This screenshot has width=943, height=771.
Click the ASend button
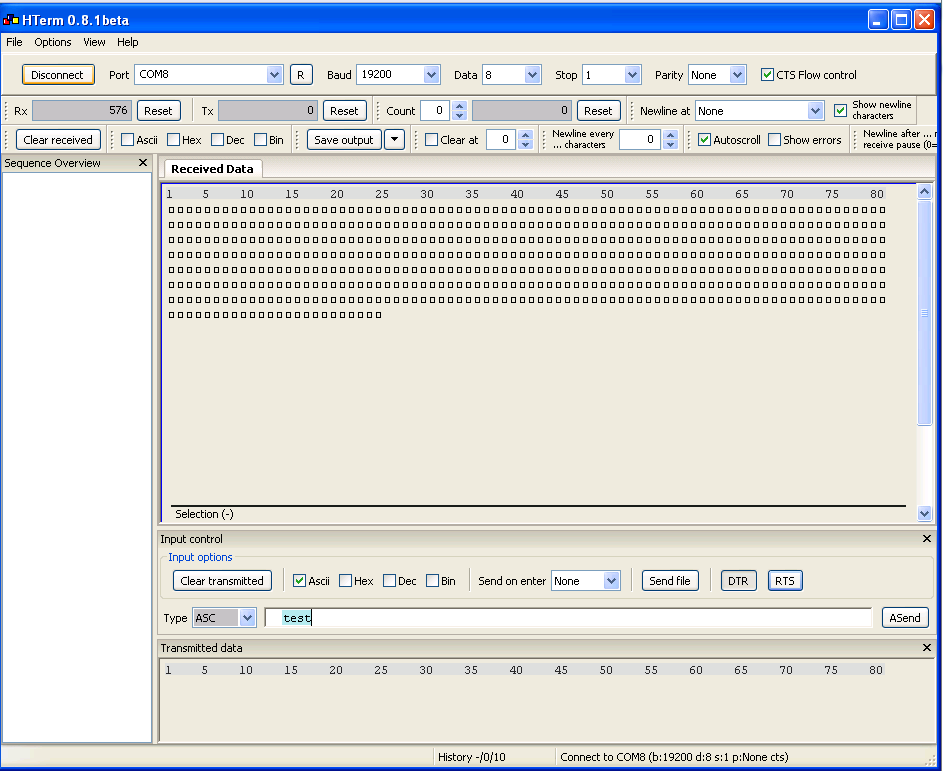[x=905, y=618]
